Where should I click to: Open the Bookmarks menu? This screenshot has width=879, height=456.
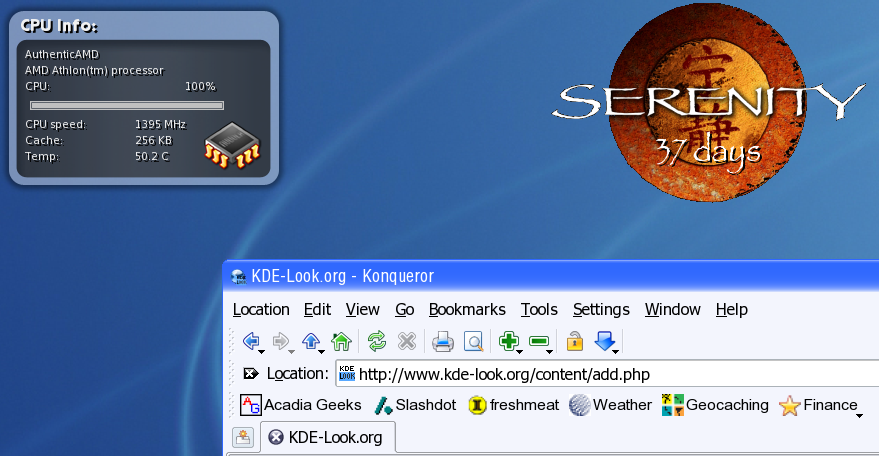tap(467, 310)
